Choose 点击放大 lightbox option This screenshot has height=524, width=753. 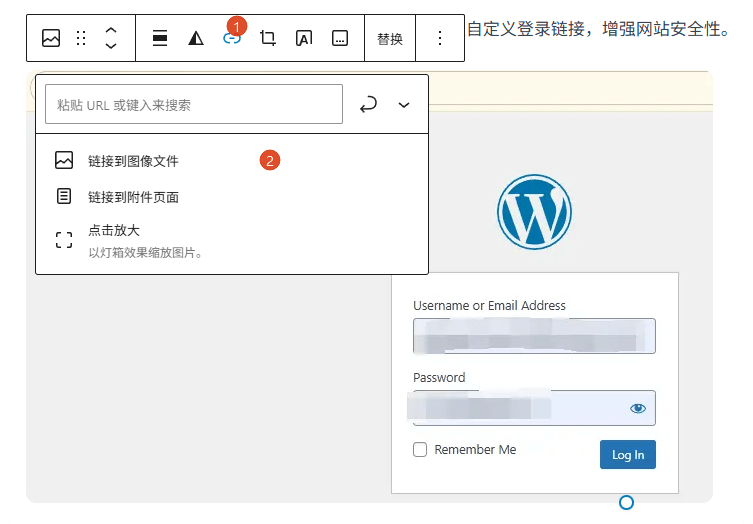click(x=113, y=231)
